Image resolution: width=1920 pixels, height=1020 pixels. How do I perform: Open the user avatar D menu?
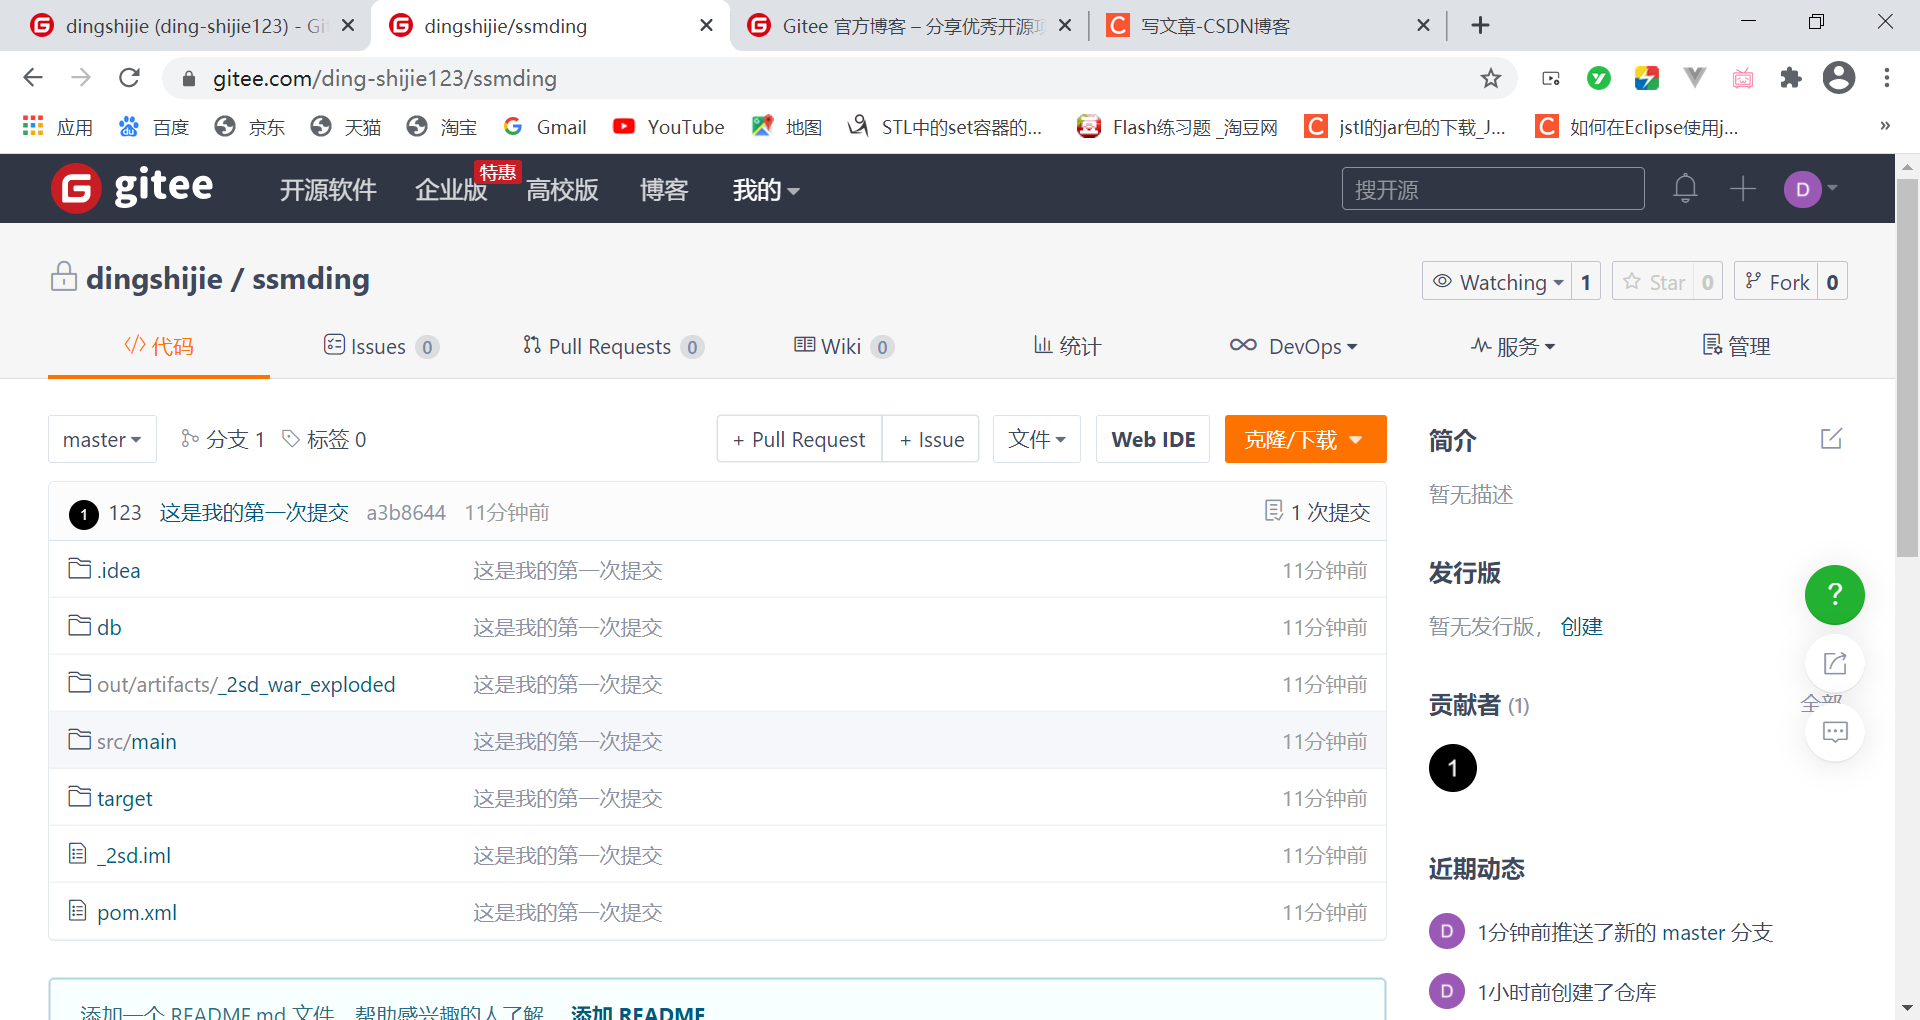click(1810, 188)
